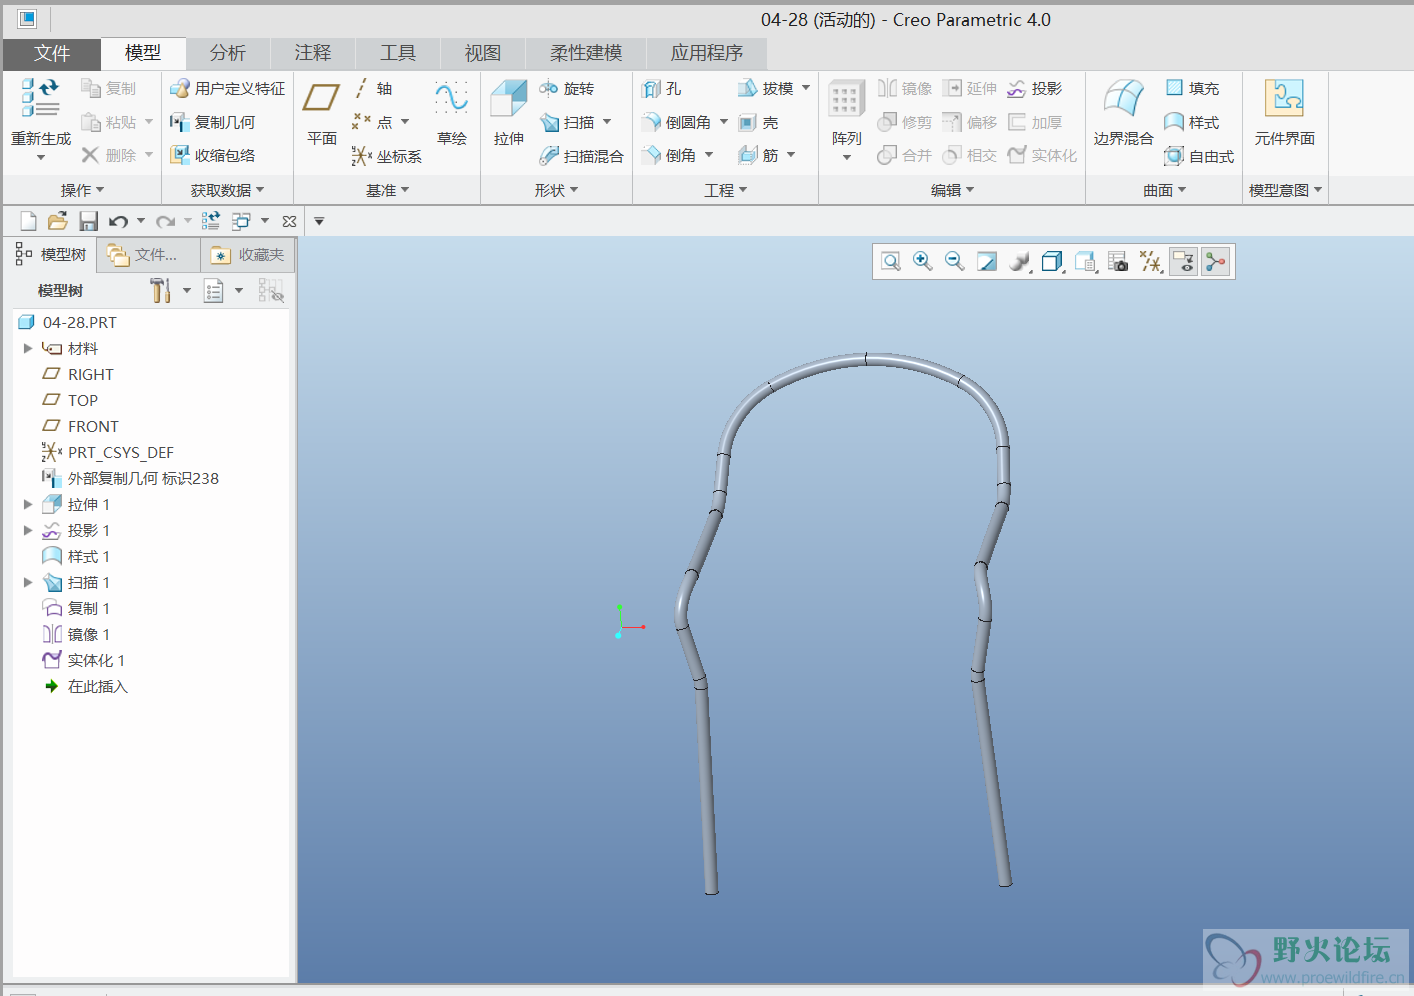Click the 填充 (Fill) surface tool
This screenshot has height=996, width=1414.
point(1192,89)
